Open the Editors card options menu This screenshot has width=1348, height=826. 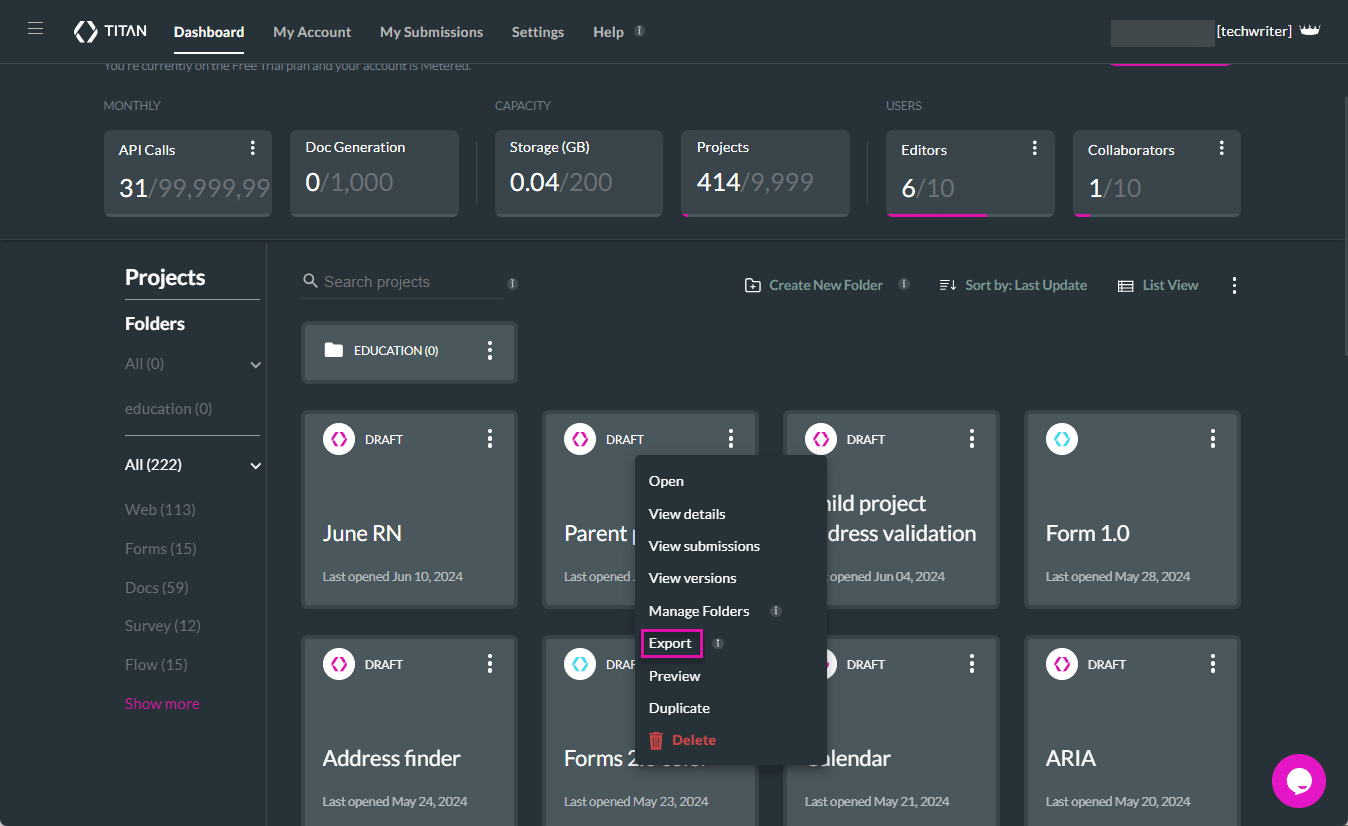[1035, 147]
